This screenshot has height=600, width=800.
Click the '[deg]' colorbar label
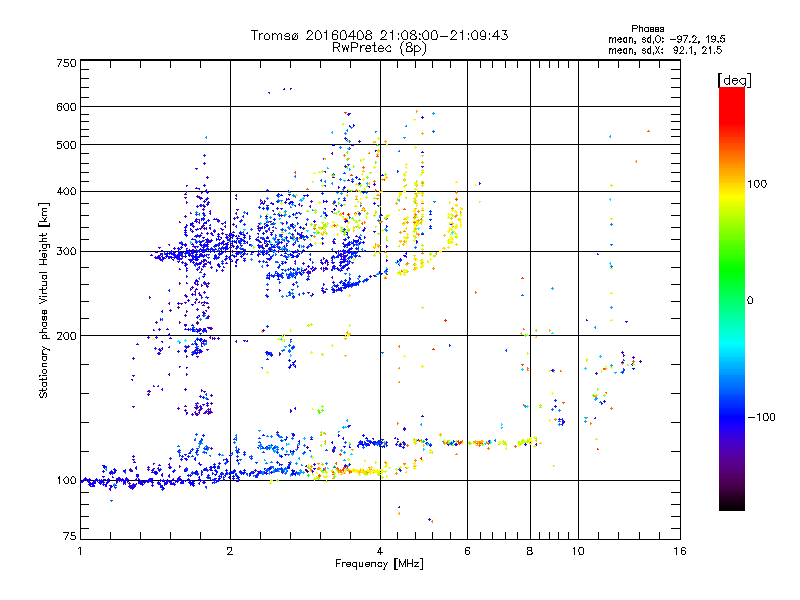(734, 80)
